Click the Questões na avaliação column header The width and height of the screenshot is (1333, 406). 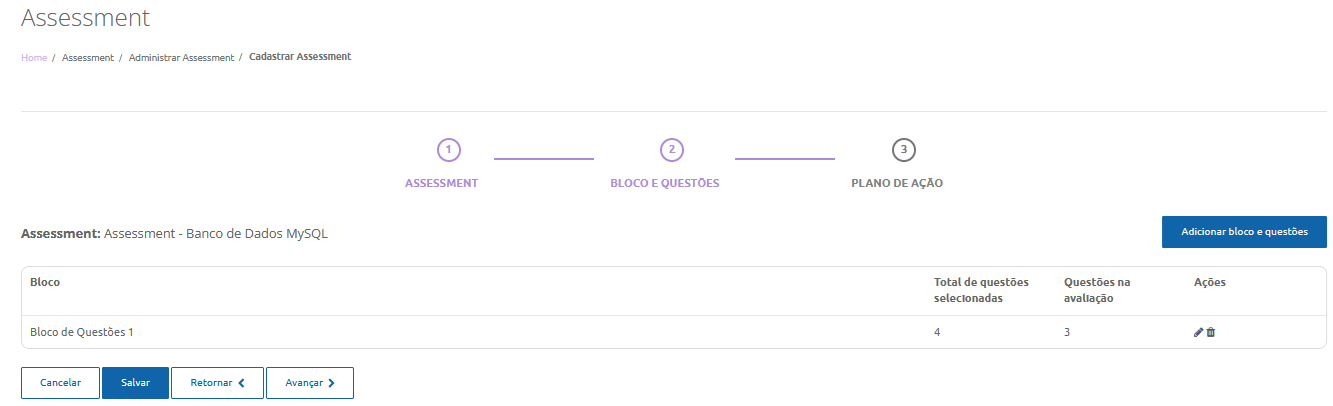click(x=1097, y=290)
